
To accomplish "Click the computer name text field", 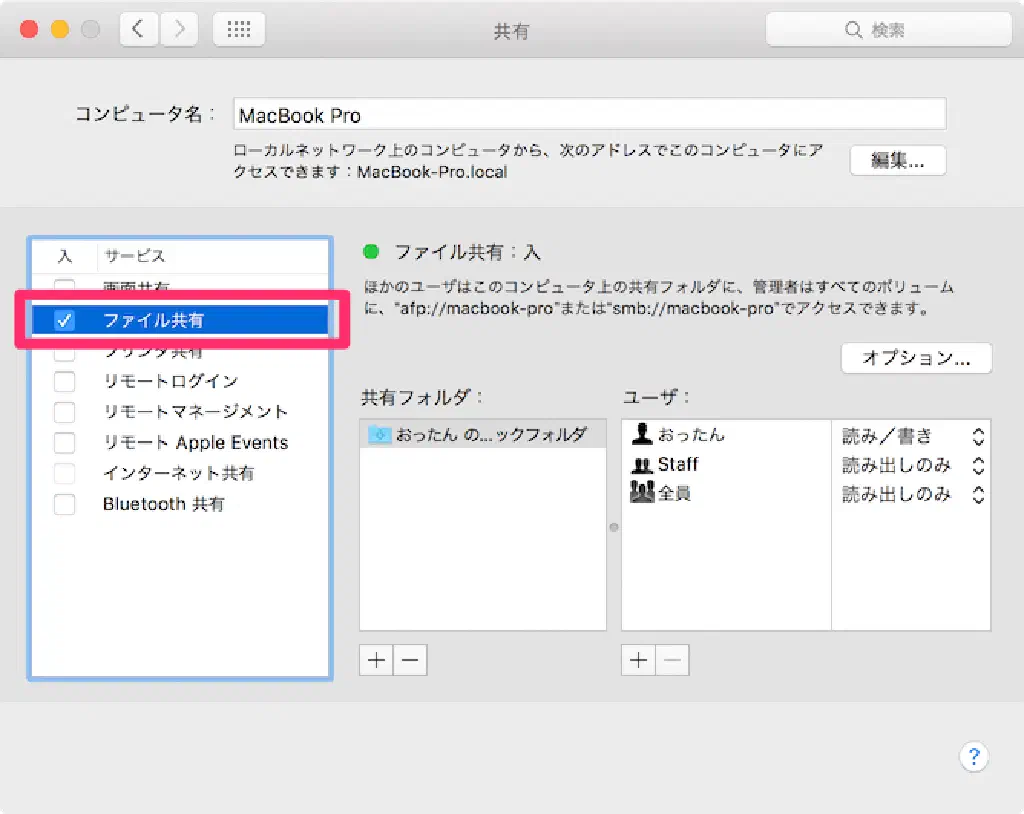I will [x=589, y=115].
